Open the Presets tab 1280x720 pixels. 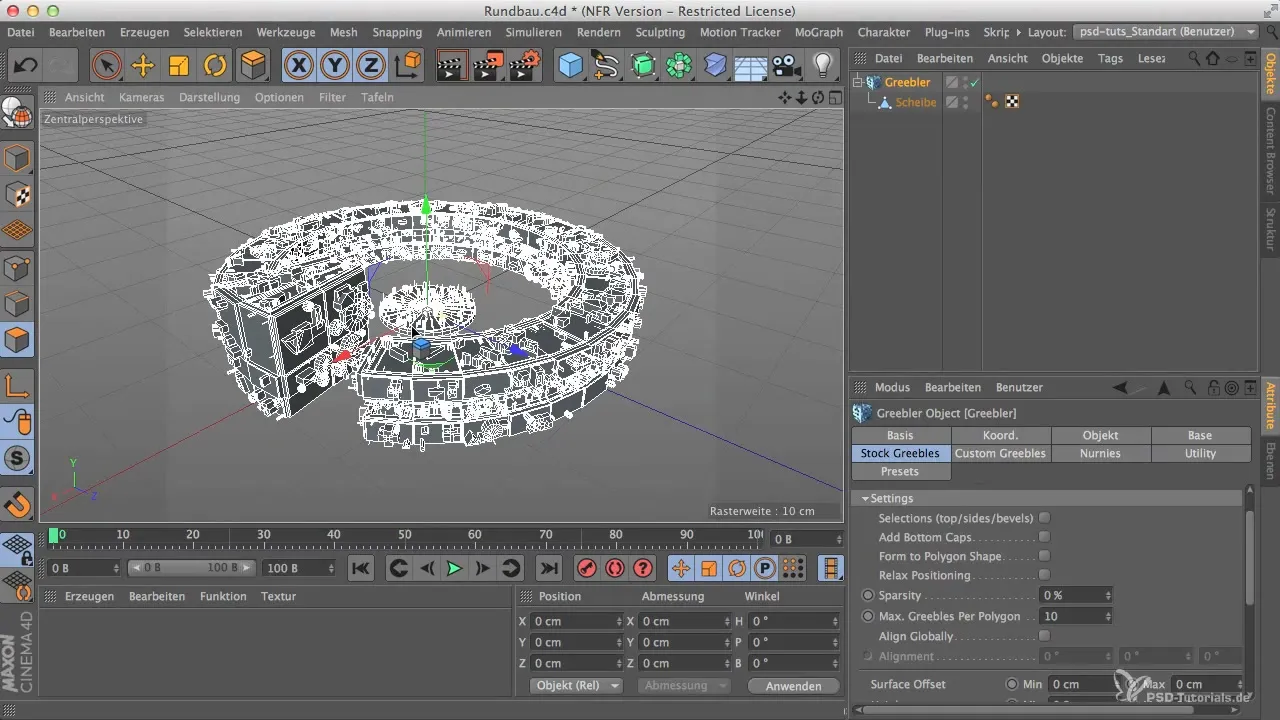click(900, 471)
